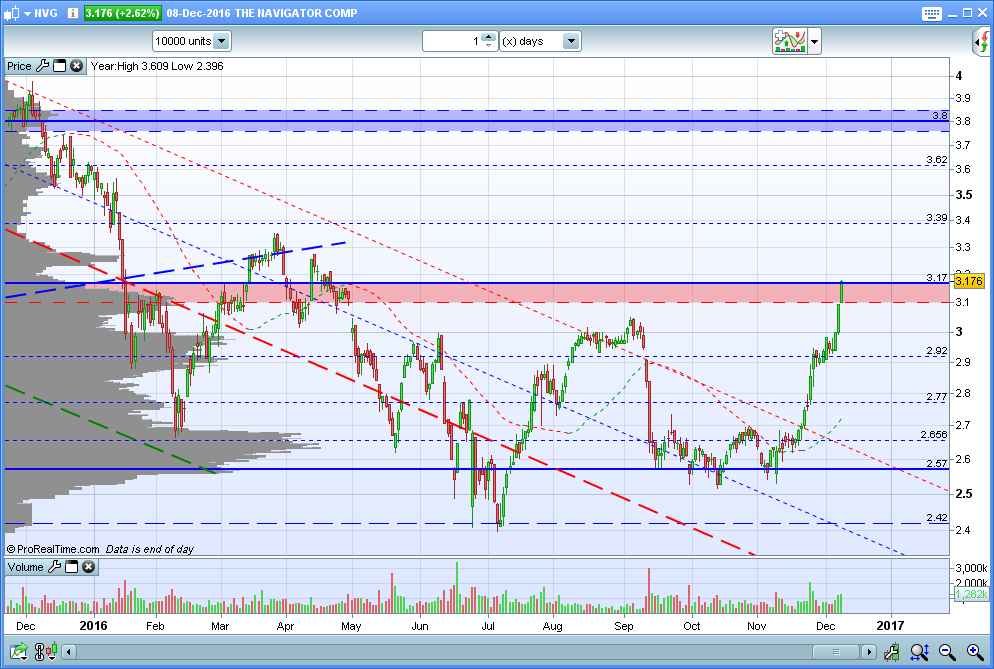Click the green 3.176 (+2.62%) price badge
Image resolution: width=994 pixels, height=669 pixels.
[x=122, y=13]
